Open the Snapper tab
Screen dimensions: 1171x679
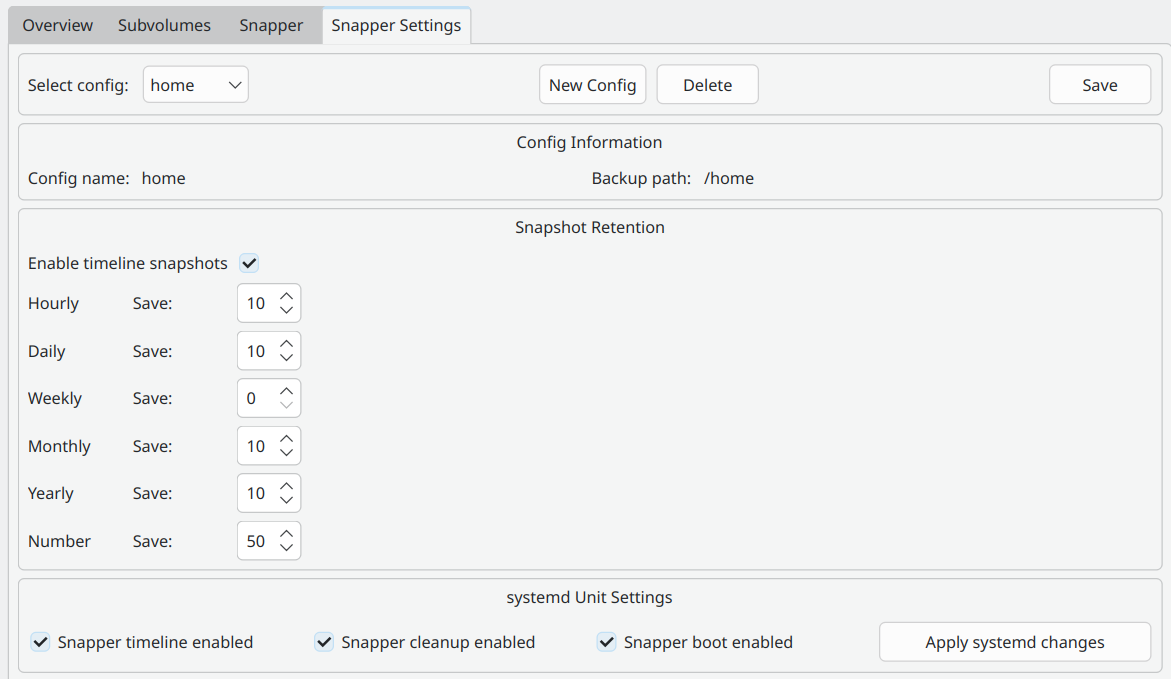tap(270, 25)
